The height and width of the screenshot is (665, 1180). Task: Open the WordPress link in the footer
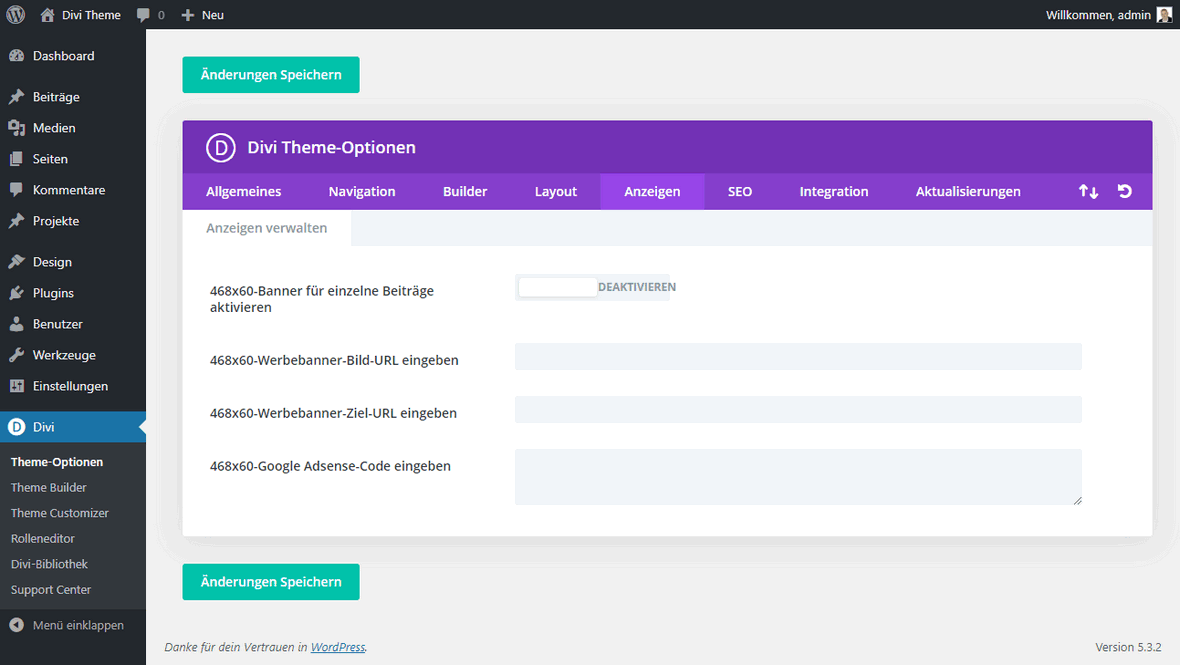pos(338,647)
